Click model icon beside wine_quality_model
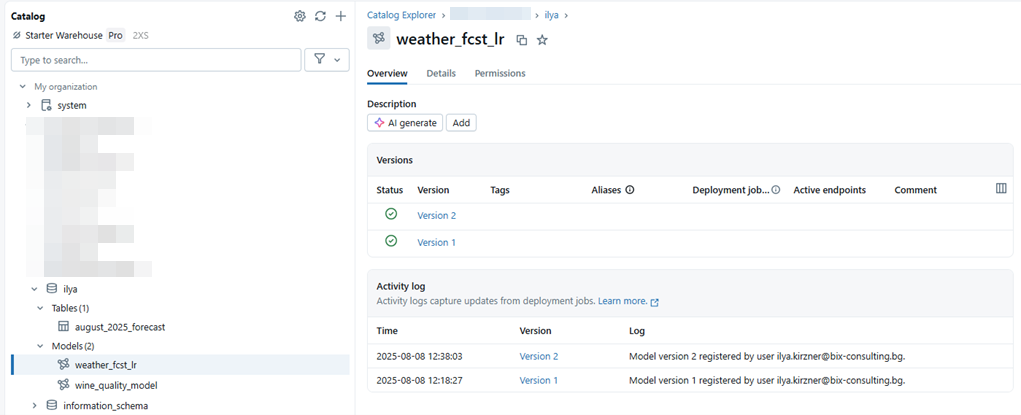The height and width of the screenshot is (415, 1021). point(64,384)
